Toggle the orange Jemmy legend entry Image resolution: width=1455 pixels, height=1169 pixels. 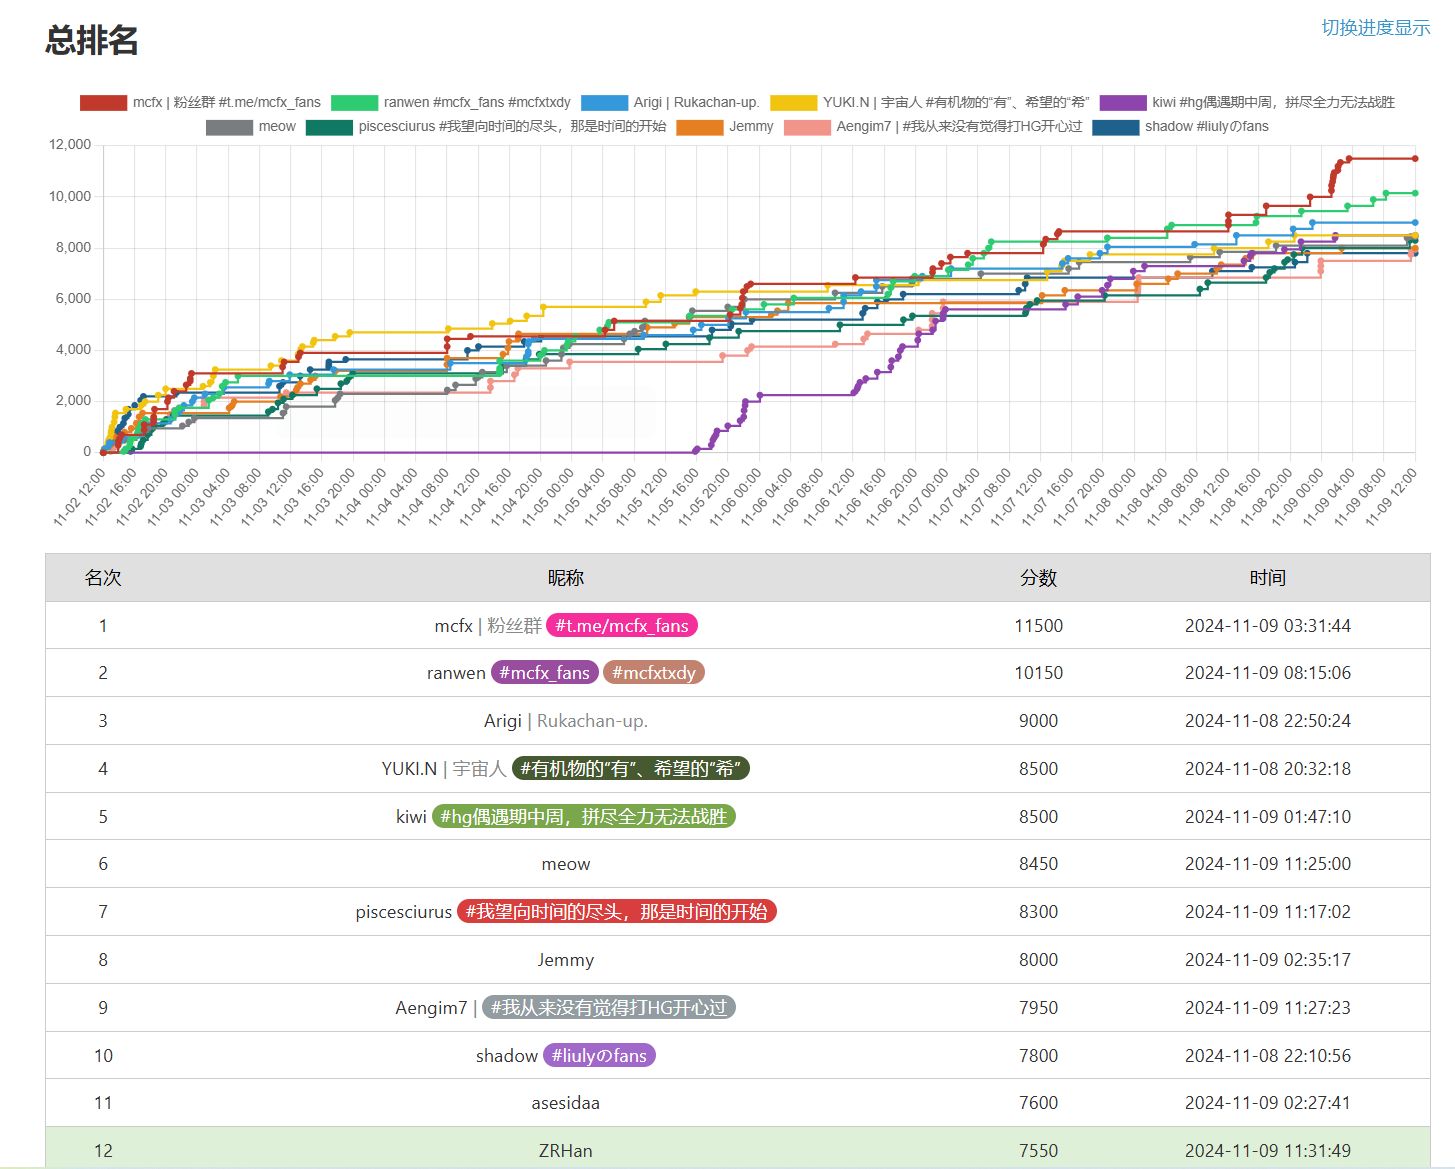725,127
